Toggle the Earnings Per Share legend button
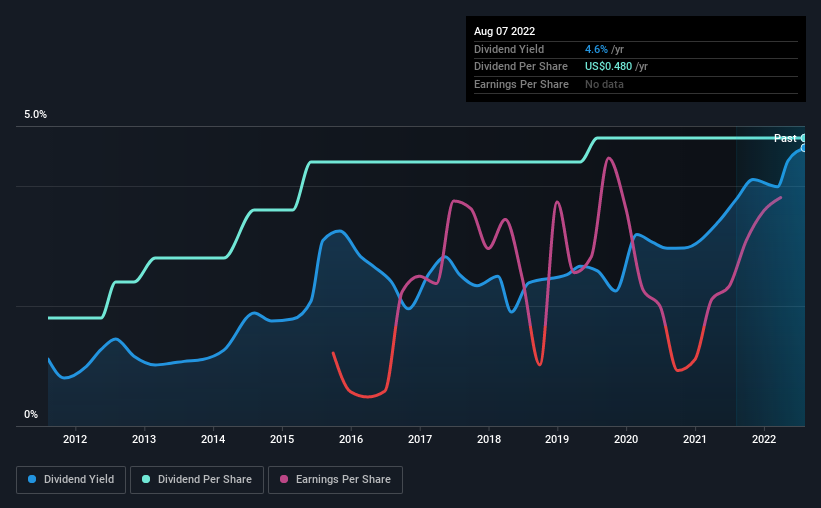The height and width of the screenshot is (508, 821). (335, 480)
